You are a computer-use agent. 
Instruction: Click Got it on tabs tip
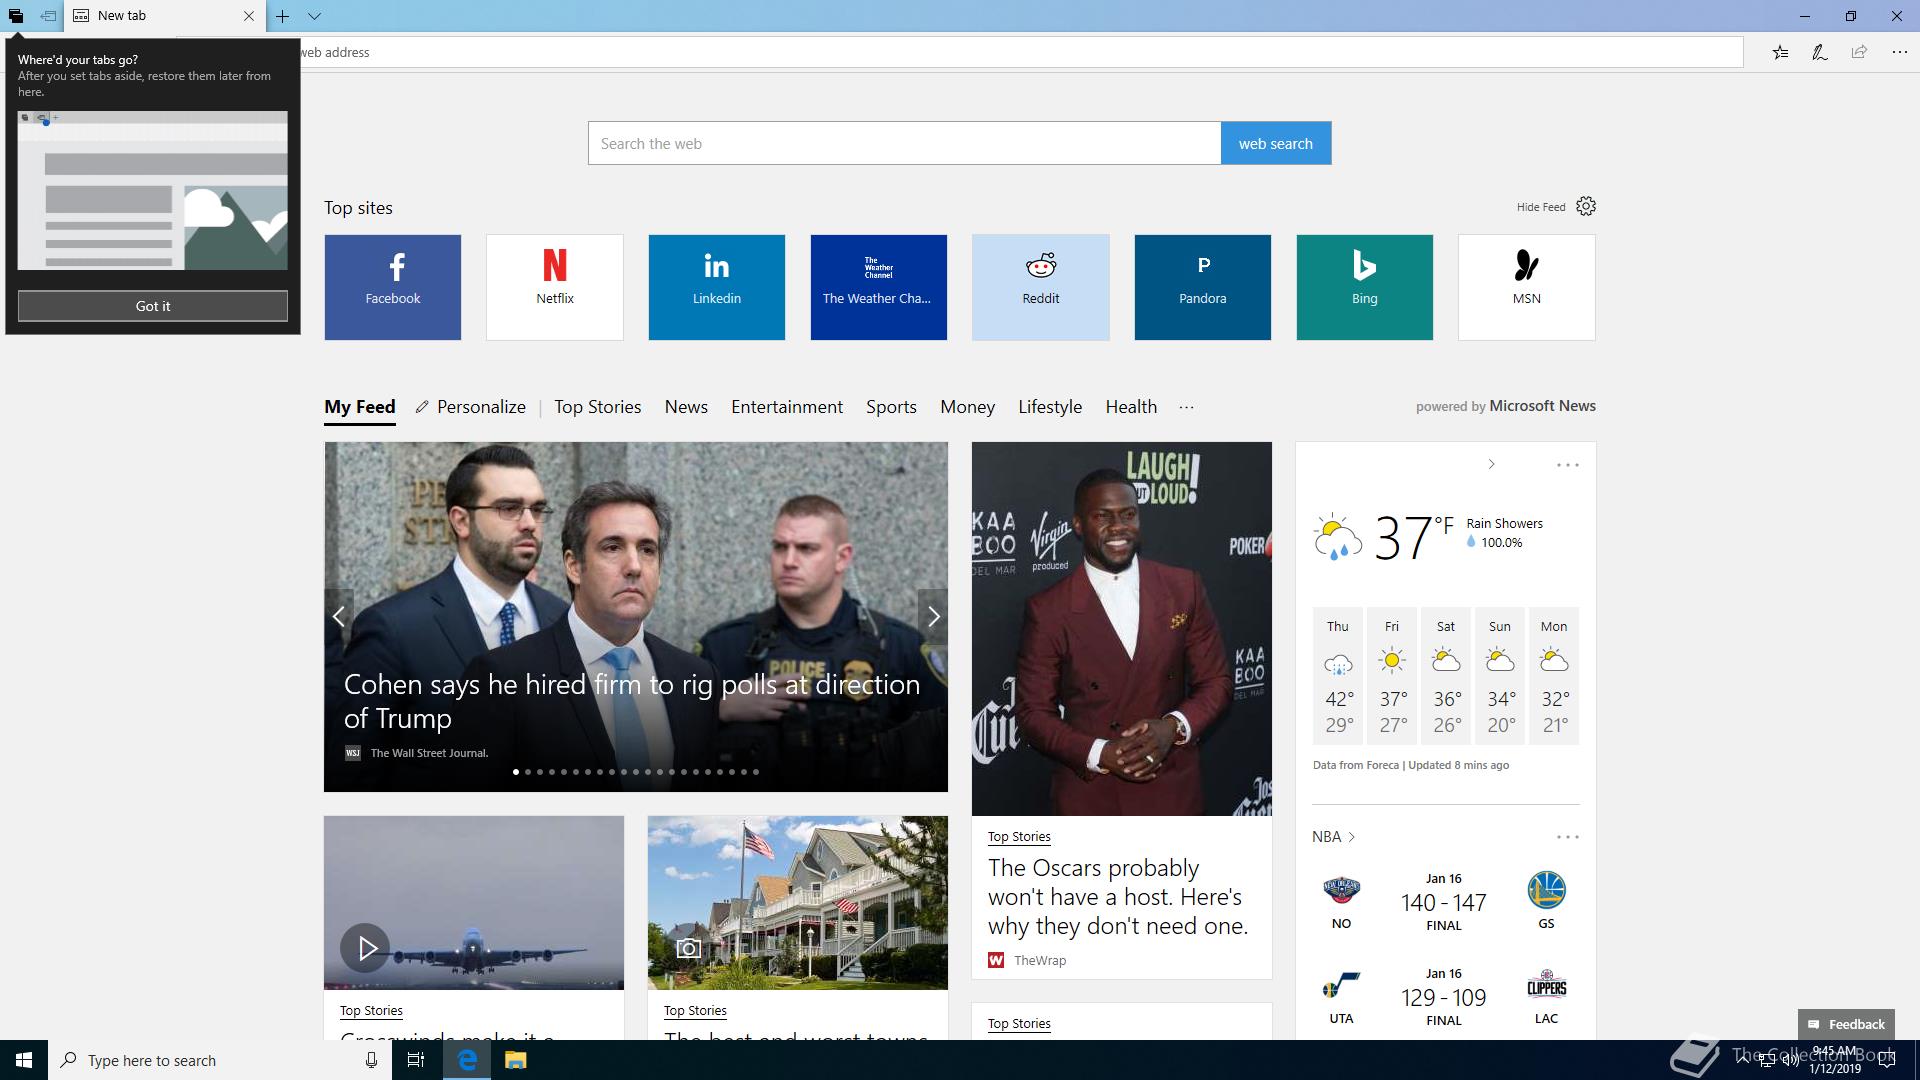tap(153, 306)
